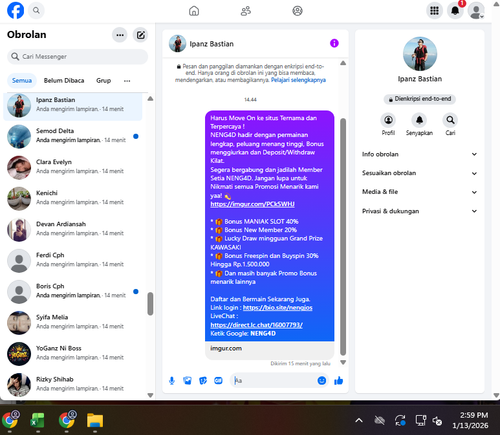Screen dimensions: 500x435
Task: Toggle conversation info purple icon
Action: [x=334, y=43]
